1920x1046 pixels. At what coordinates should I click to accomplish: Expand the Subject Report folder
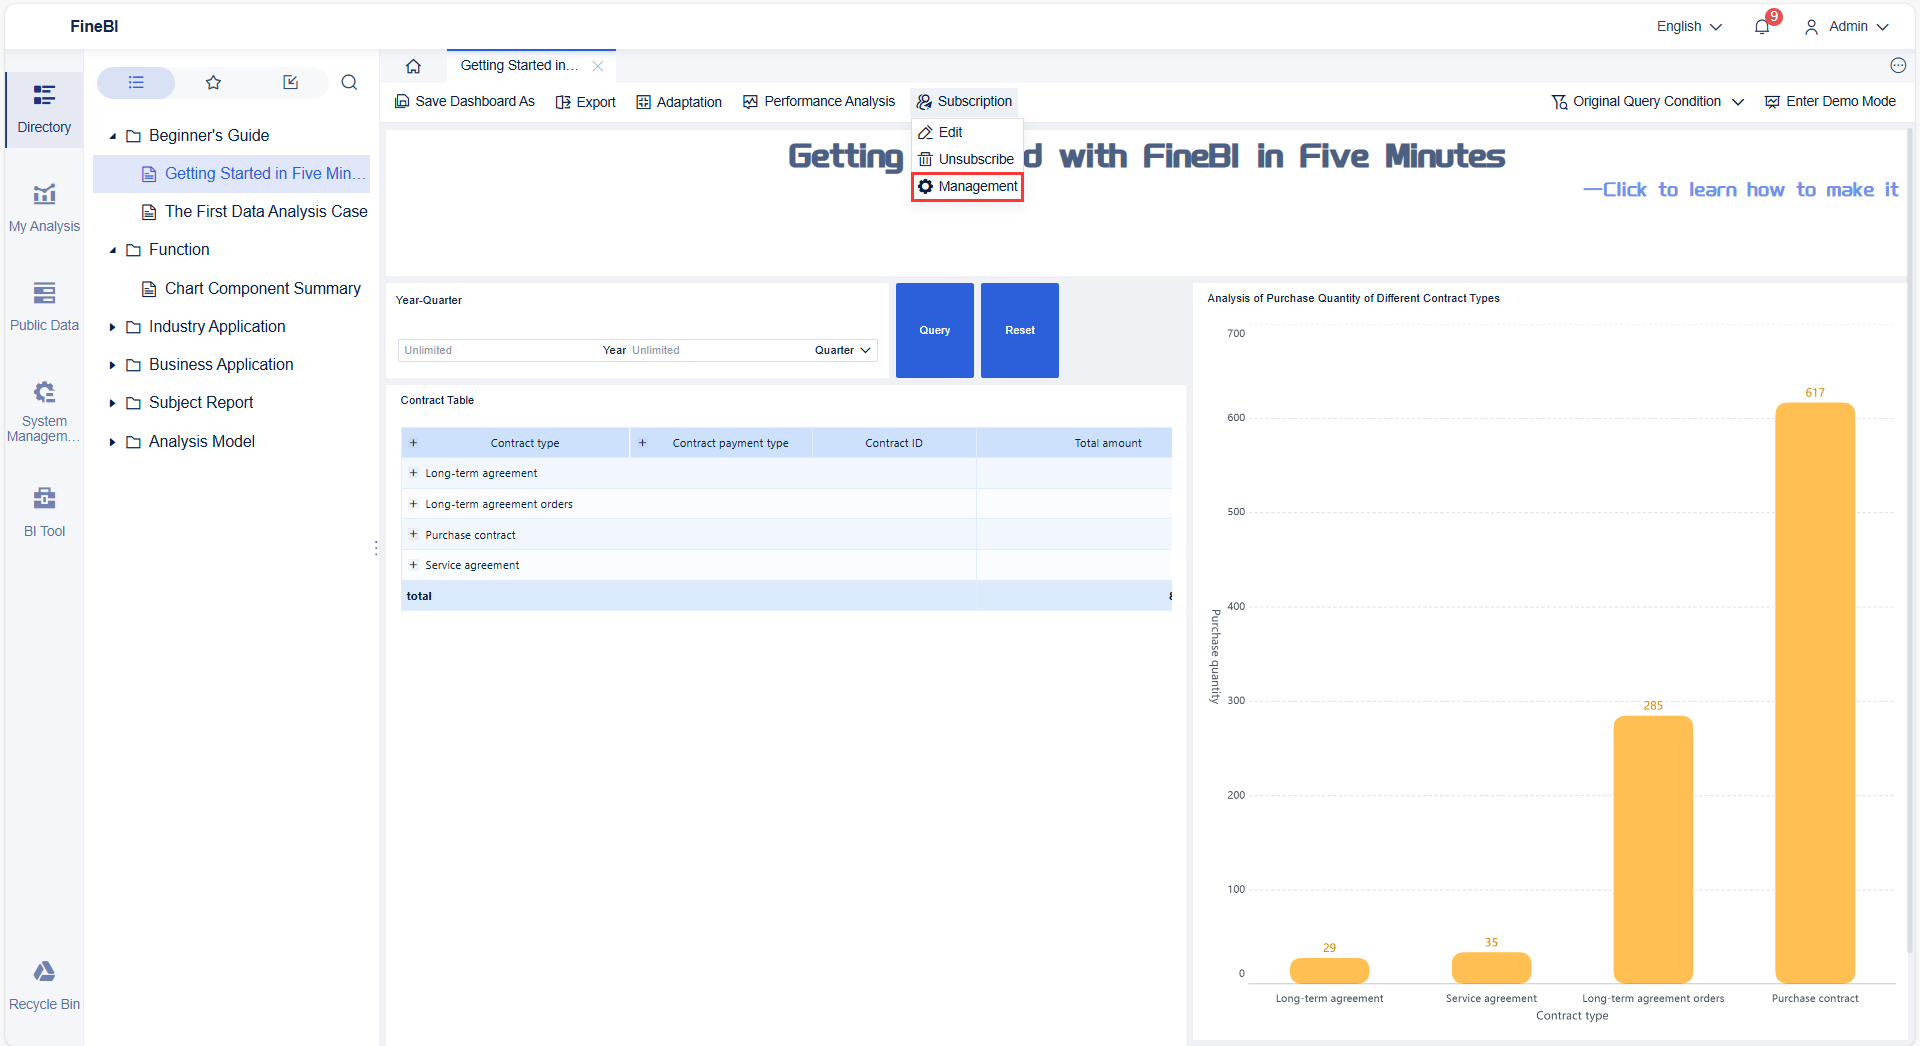click(112, 403)
